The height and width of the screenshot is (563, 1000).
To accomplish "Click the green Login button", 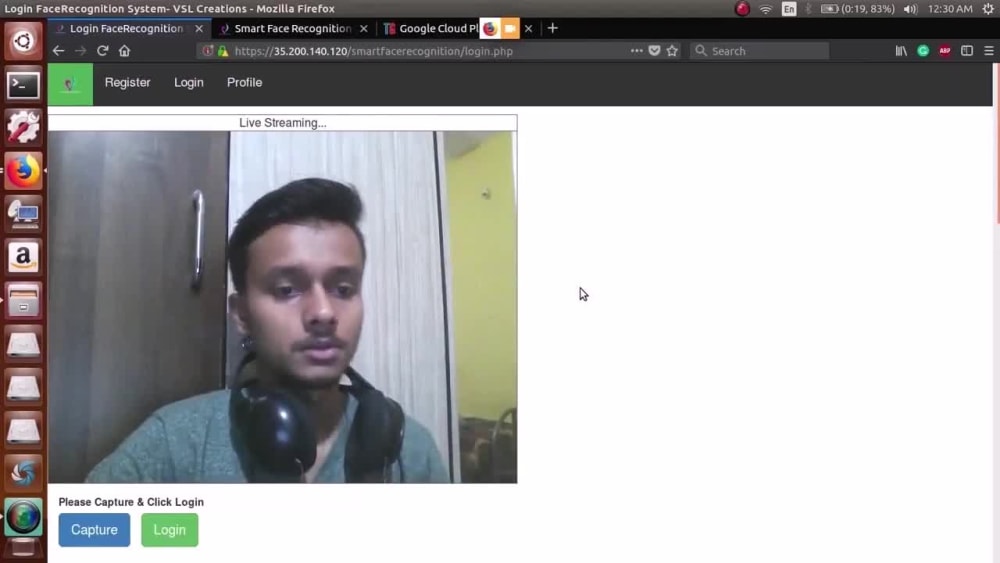I will pyautogui.click(x=170, y=530).
